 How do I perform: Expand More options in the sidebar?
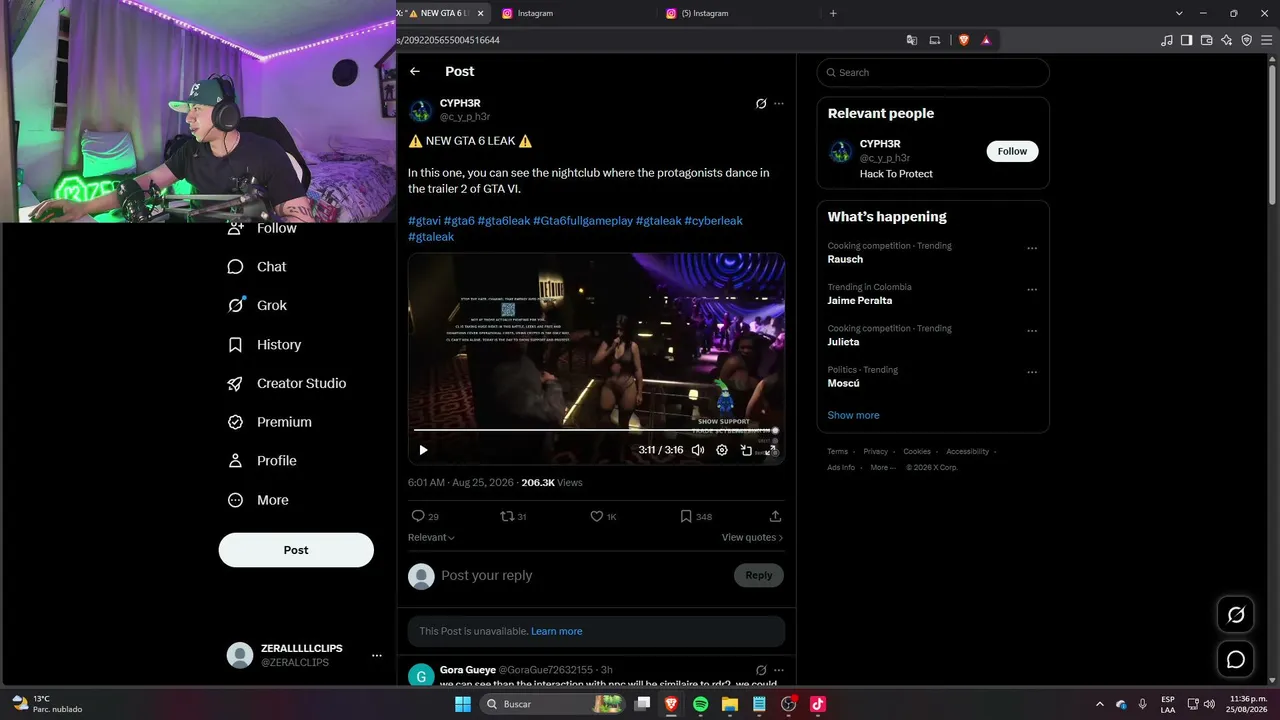point(258,500)
